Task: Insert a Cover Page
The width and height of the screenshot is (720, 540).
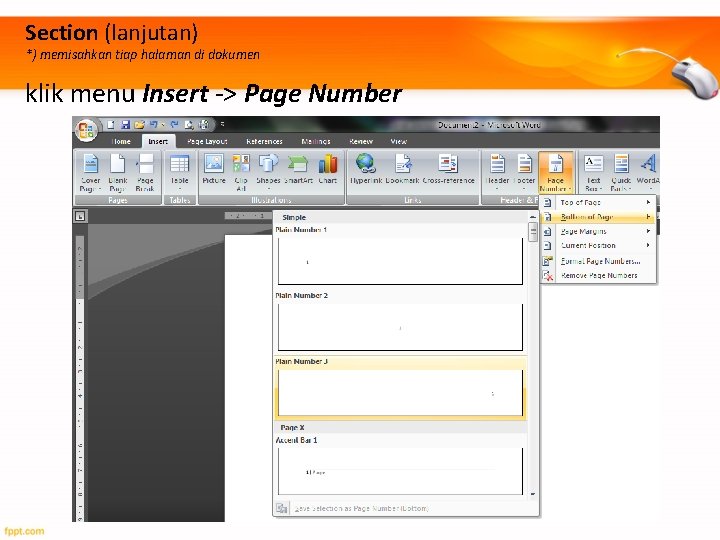Action: (x=90, y=173)
